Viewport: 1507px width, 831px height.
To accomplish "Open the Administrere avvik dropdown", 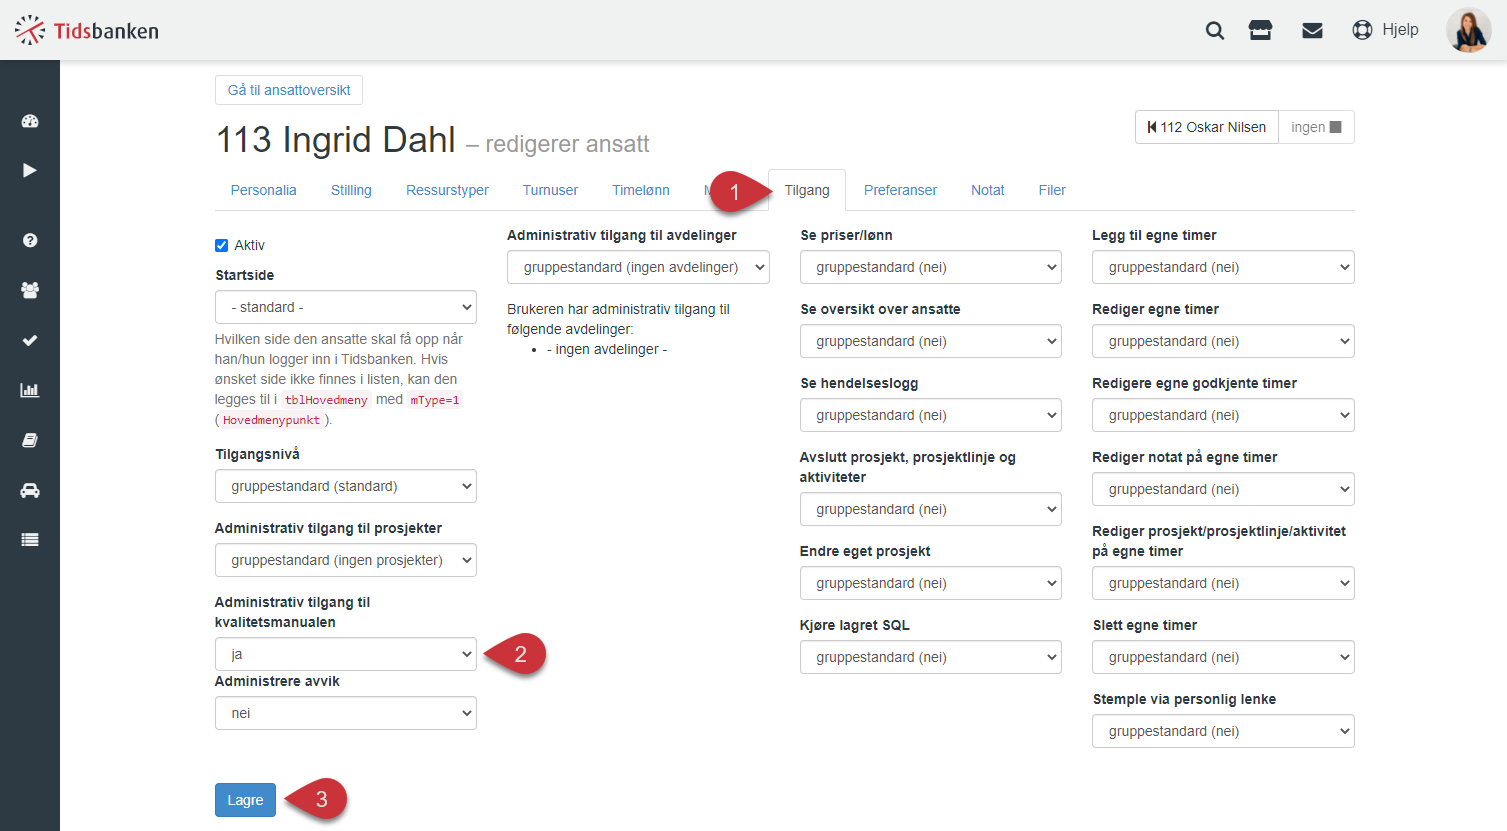I will pyautogui.click(x=346, y=713).
